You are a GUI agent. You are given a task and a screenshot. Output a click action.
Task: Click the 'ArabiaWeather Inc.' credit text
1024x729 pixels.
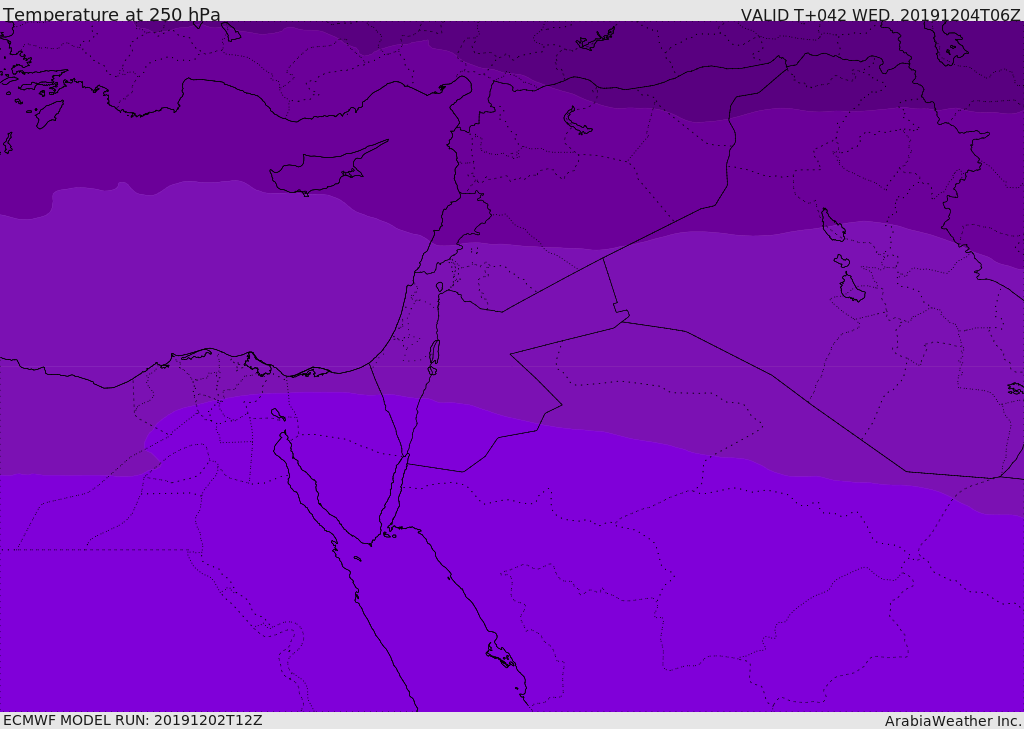coord(954,721)
